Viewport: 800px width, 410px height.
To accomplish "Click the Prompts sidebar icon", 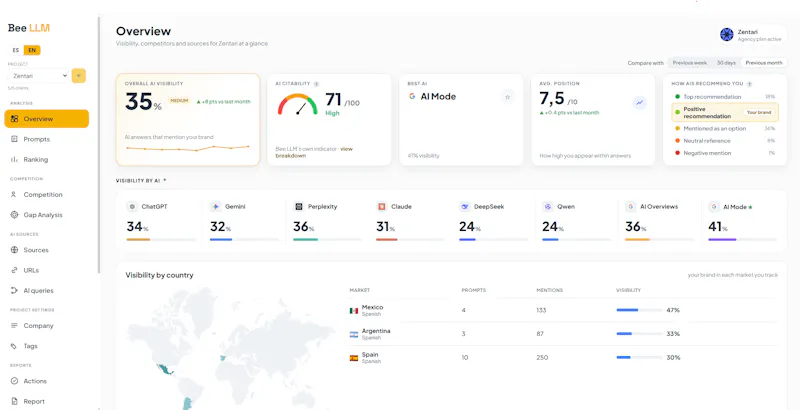I will 14,139.
